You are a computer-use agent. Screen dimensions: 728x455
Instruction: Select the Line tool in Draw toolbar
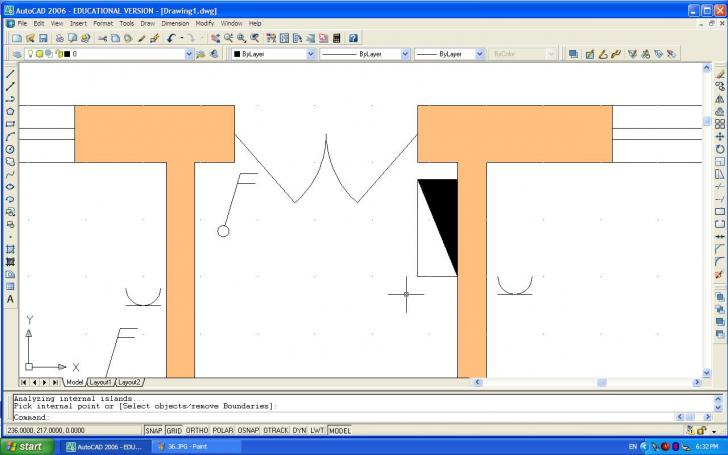click(x=10, y=74)
